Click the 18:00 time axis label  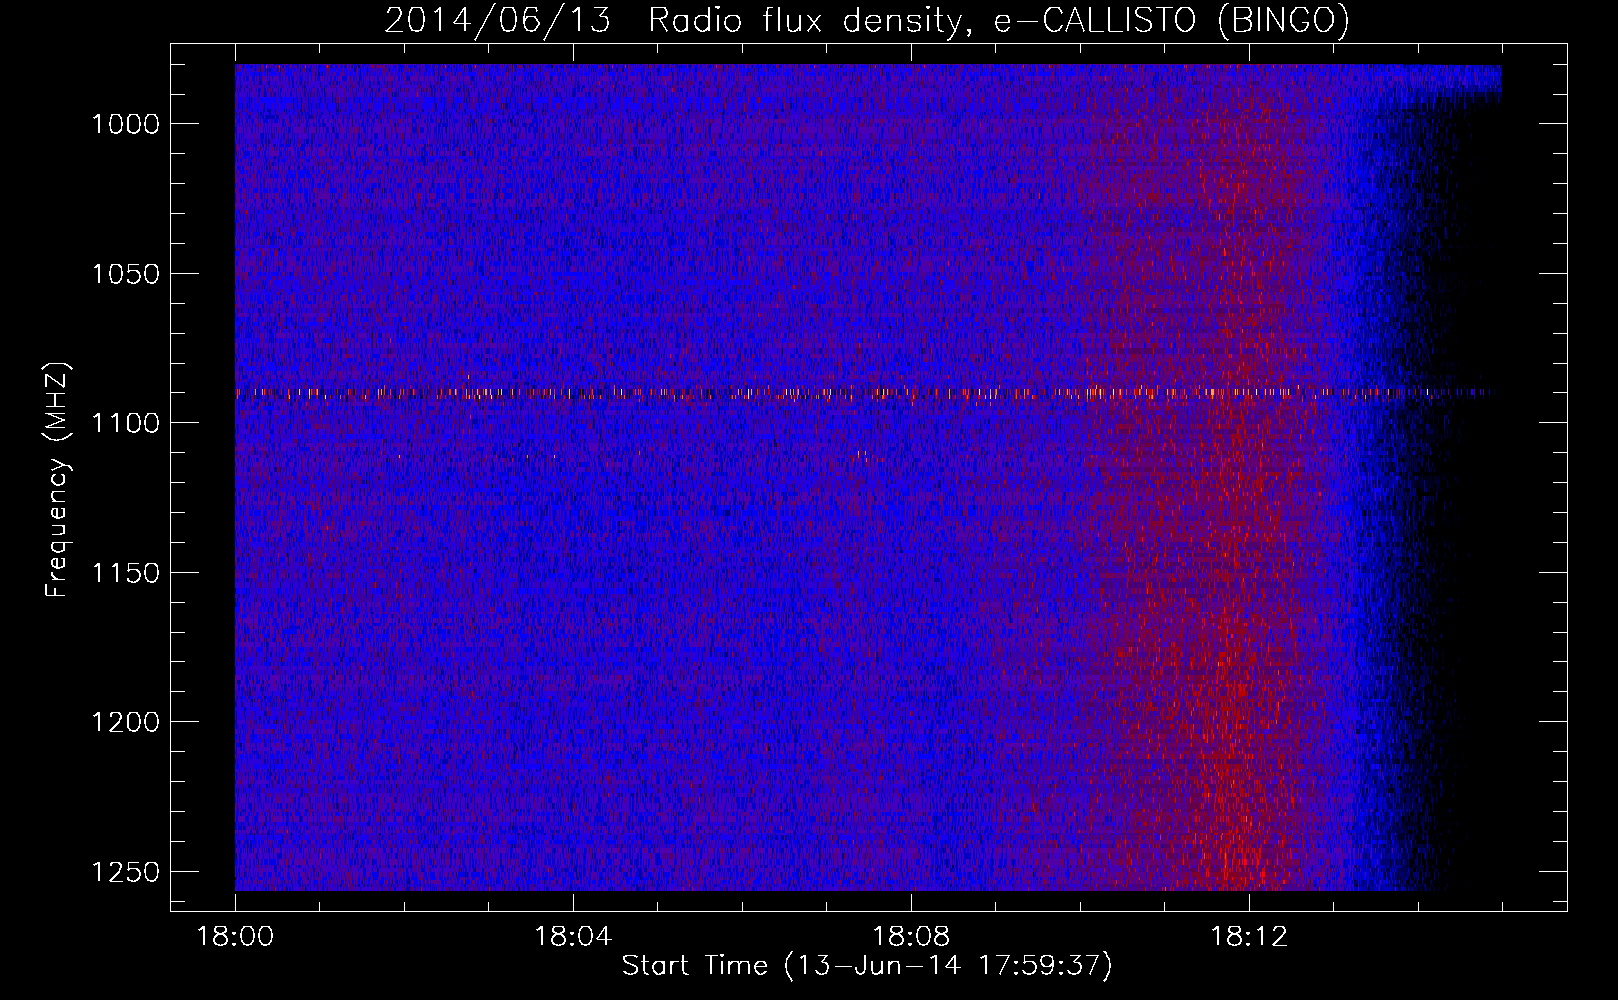pyautogui.click(x=235, y=937)
